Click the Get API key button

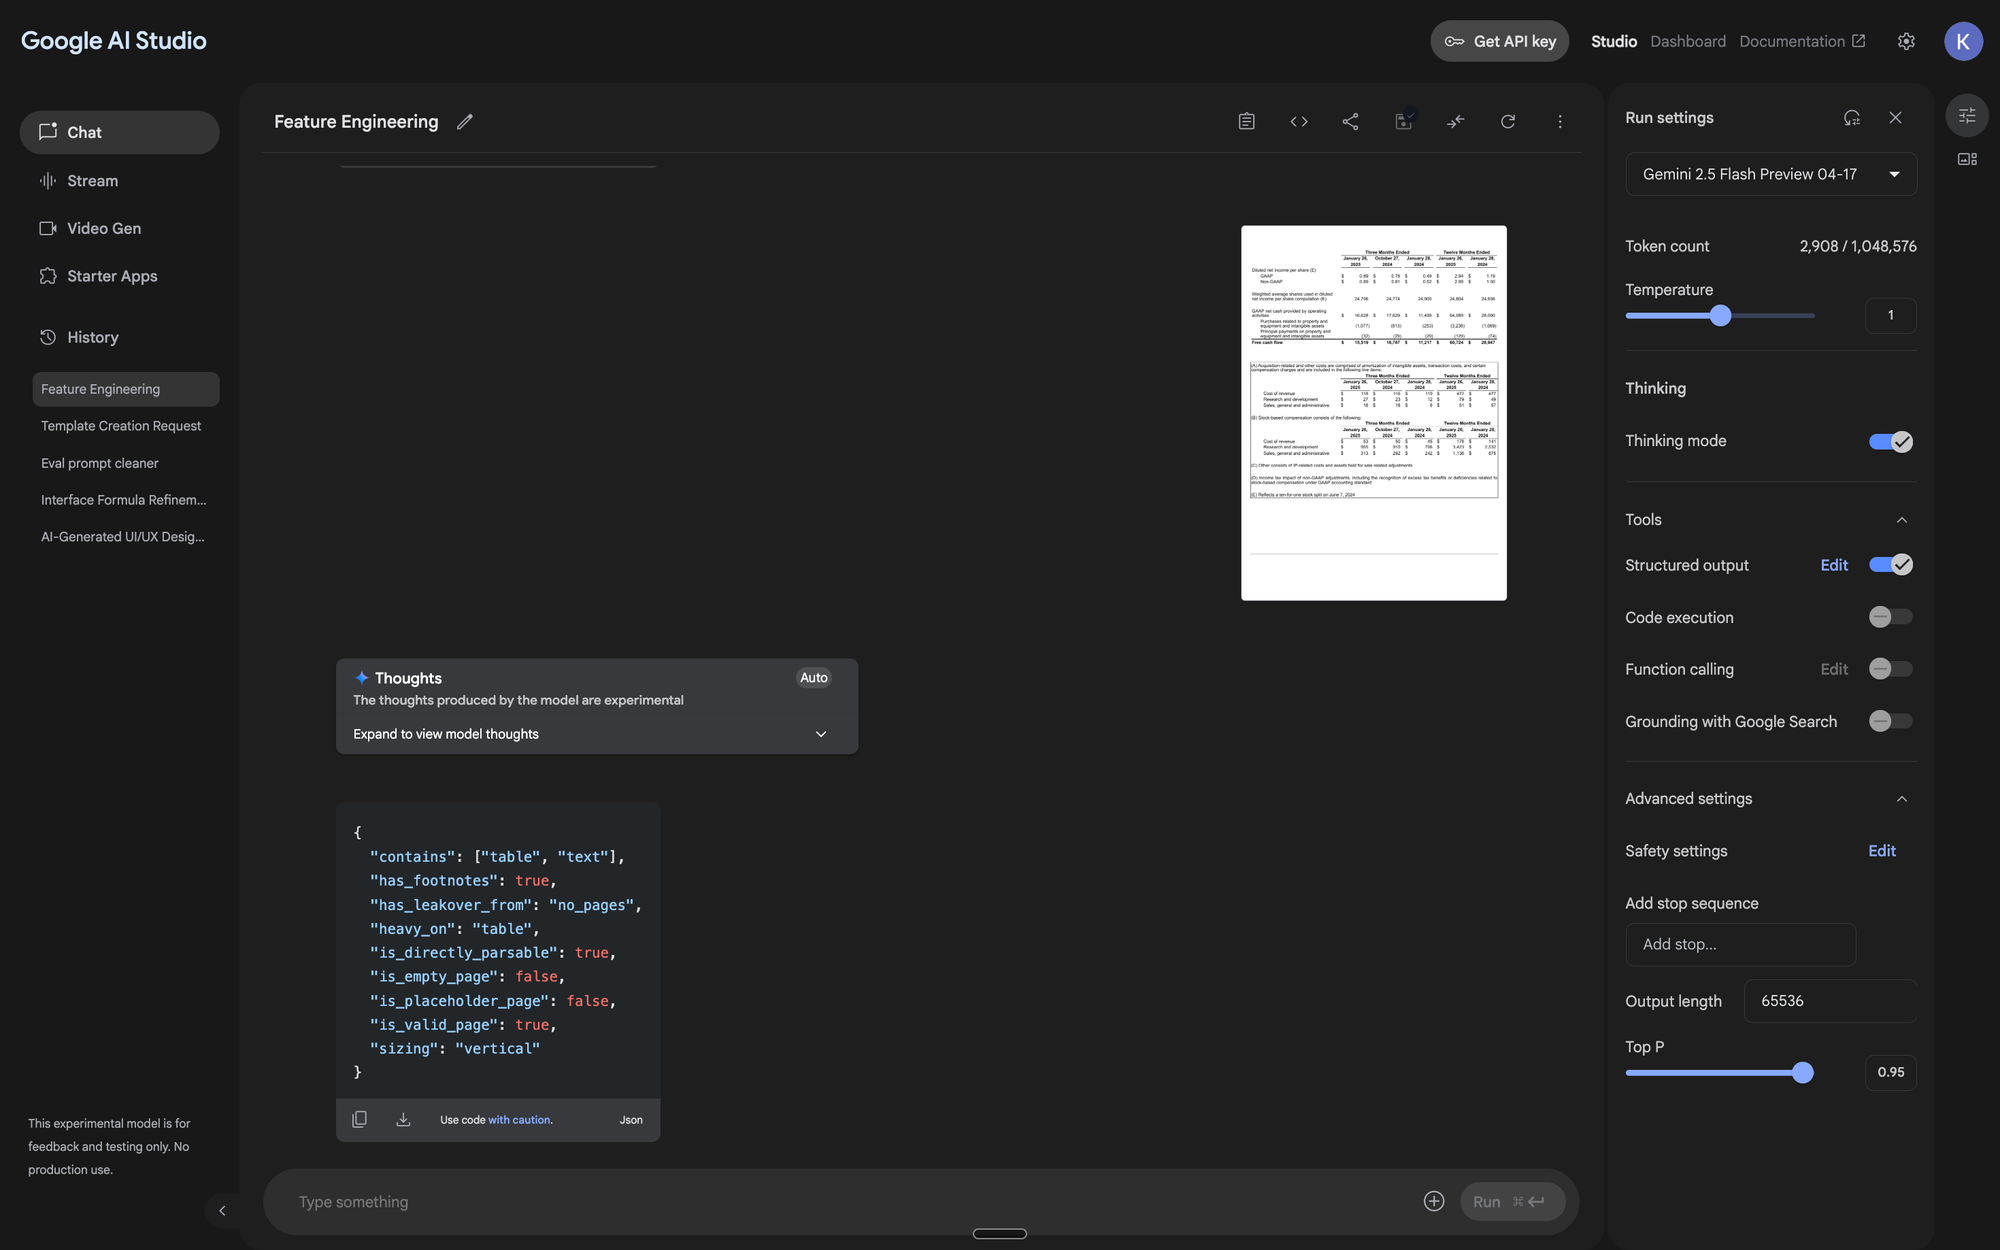[1500, 41]
